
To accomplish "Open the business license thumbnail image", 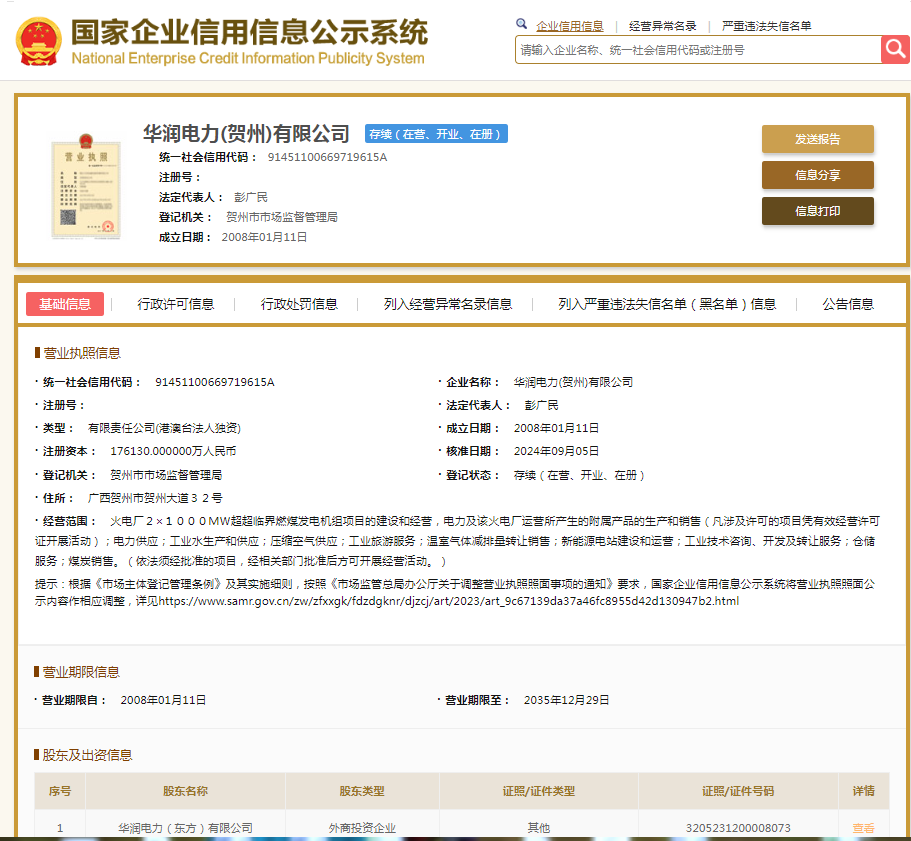I will tap(86, 187).
